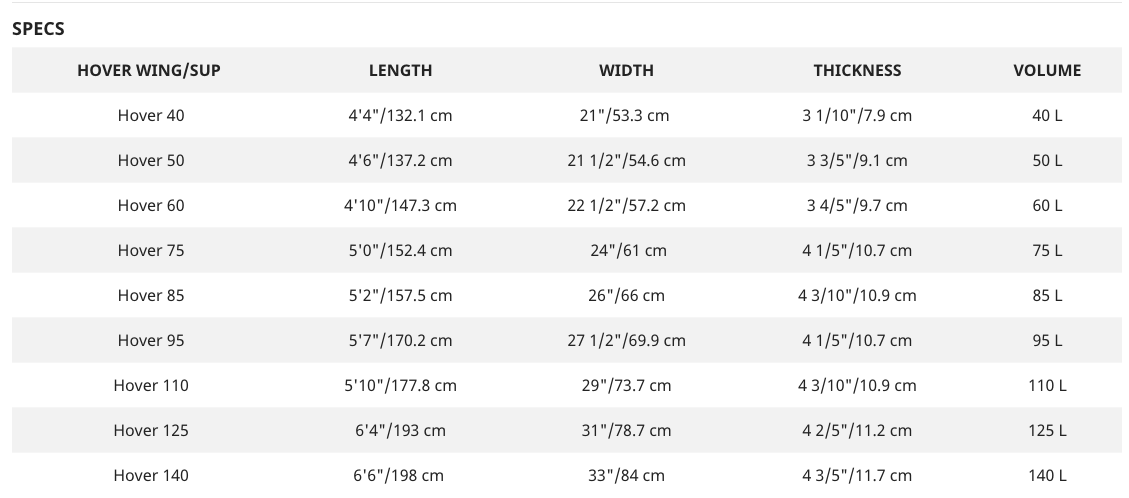This screenshot has width=1129, height=498.
Task: Select the Hover 110 model name
Action: [x=150, y=385]
